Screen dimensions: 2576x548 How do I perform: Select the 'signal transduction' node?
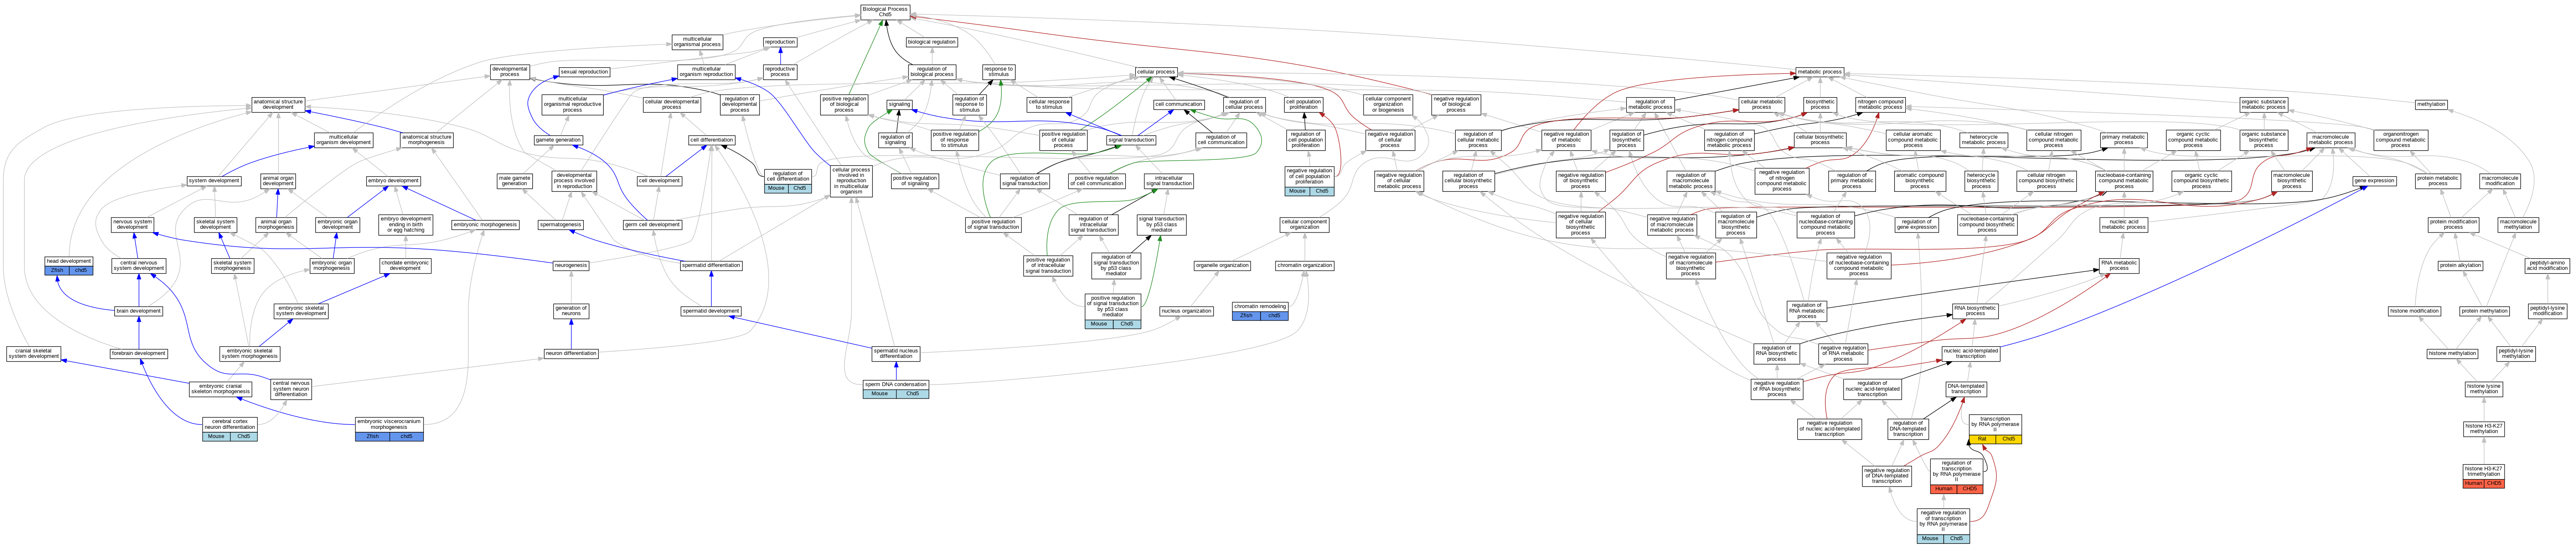click(x=1131, y=140)
